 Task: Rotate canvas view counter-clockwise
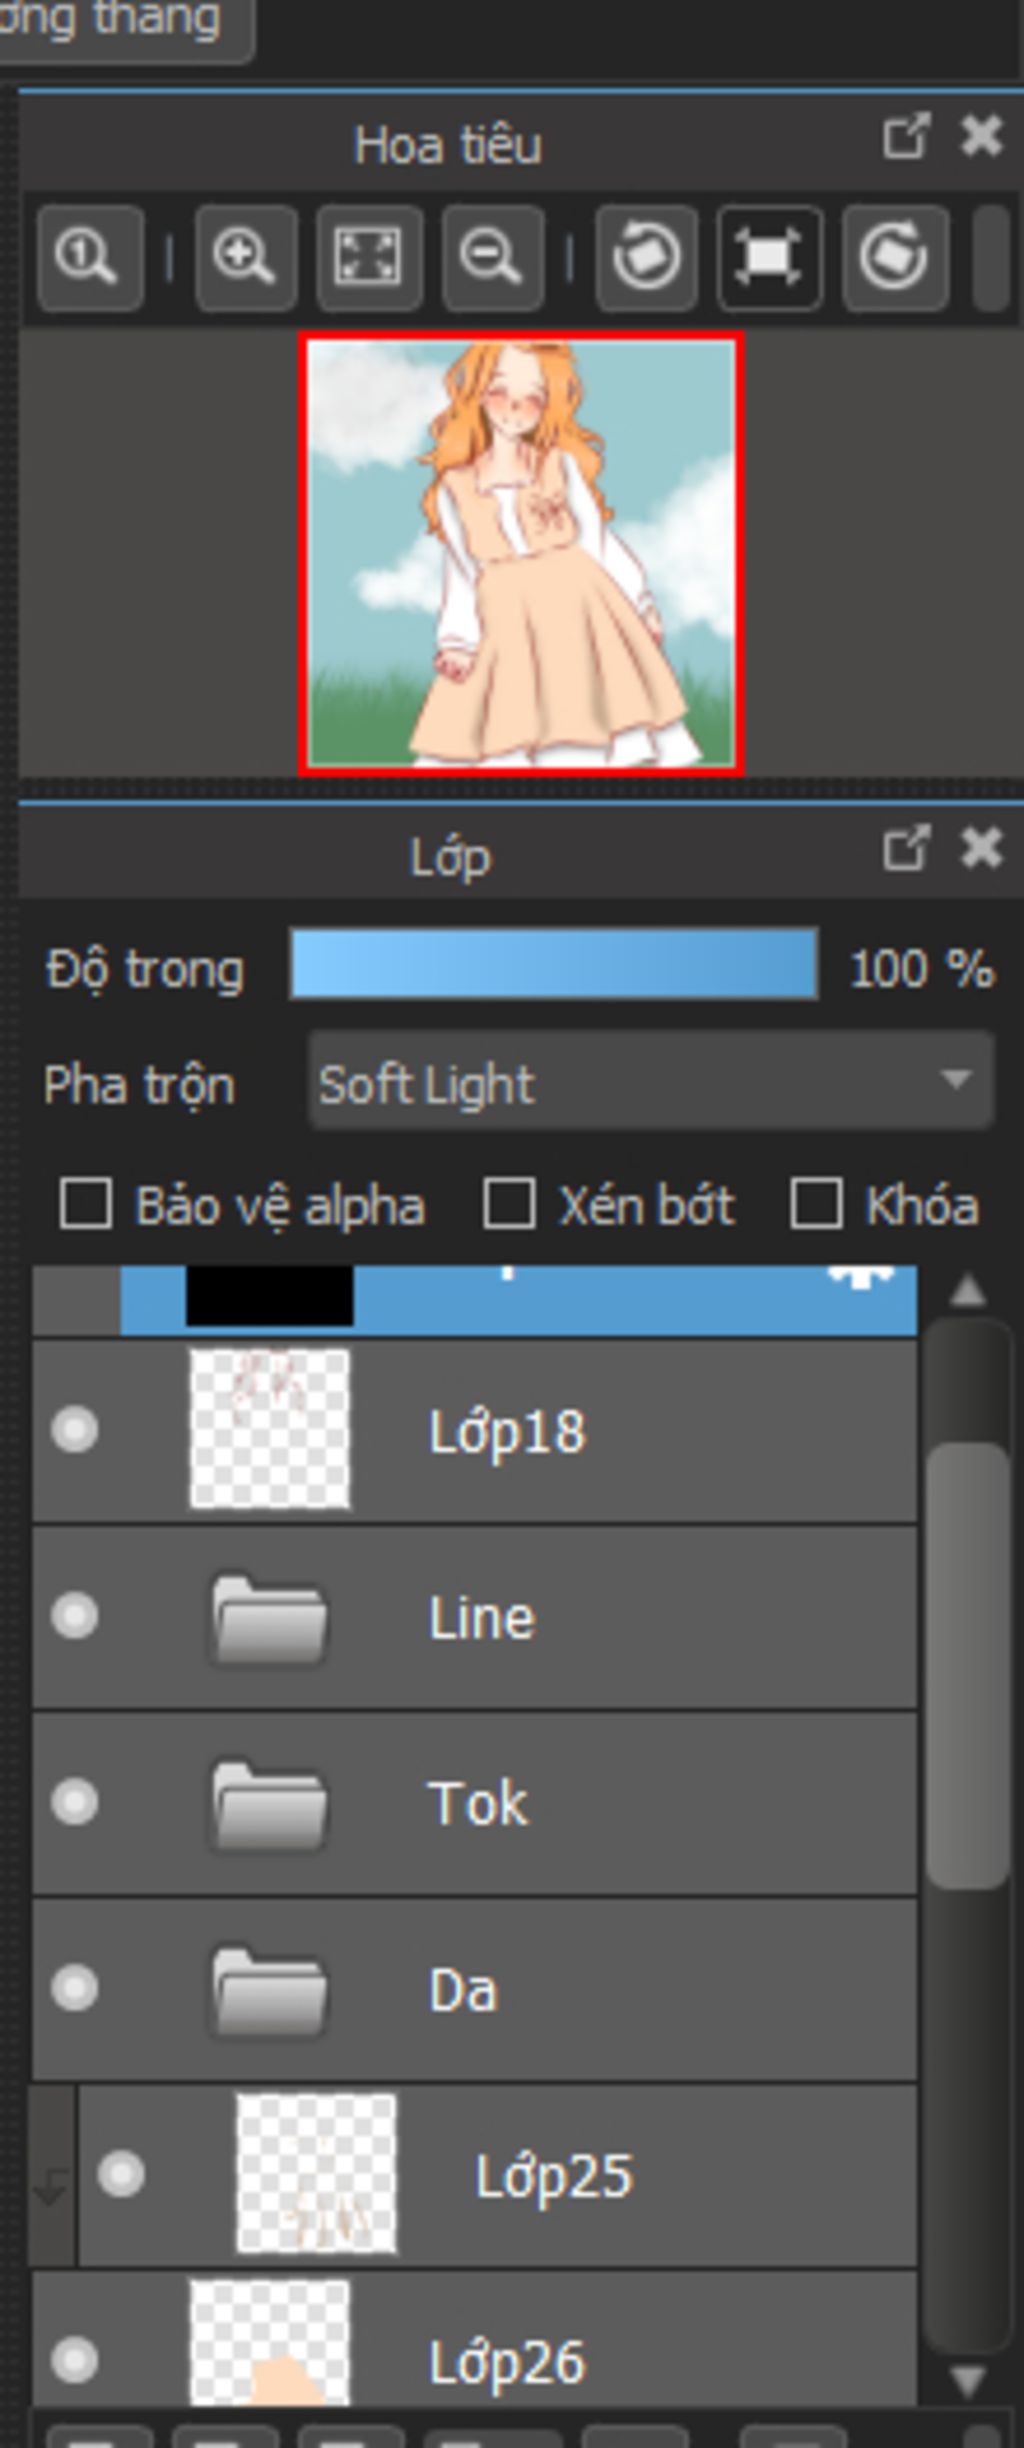tap(647, 257)
